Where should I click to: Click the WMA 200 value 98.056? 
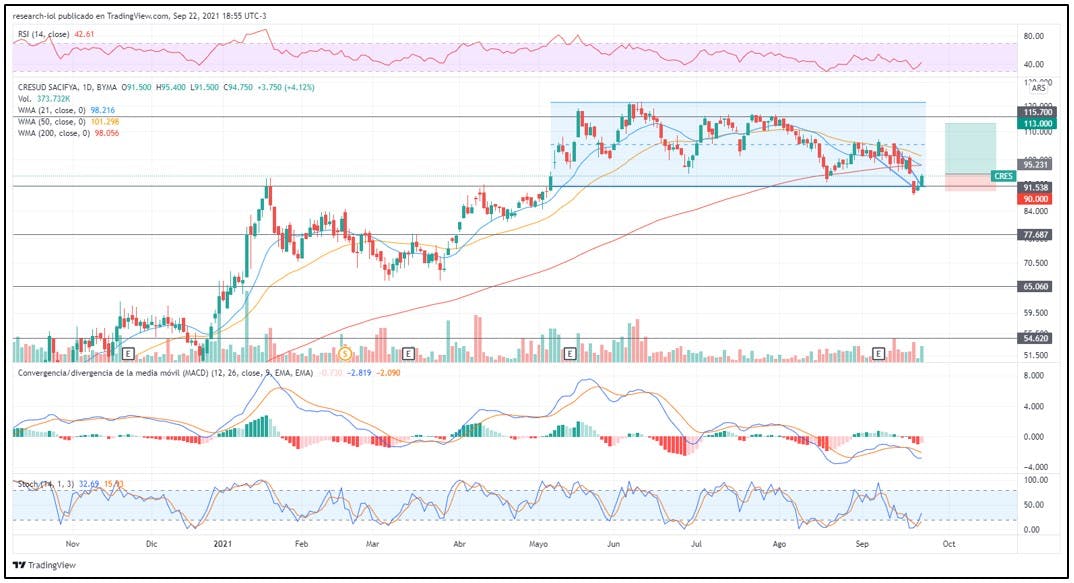pos(106,133)
